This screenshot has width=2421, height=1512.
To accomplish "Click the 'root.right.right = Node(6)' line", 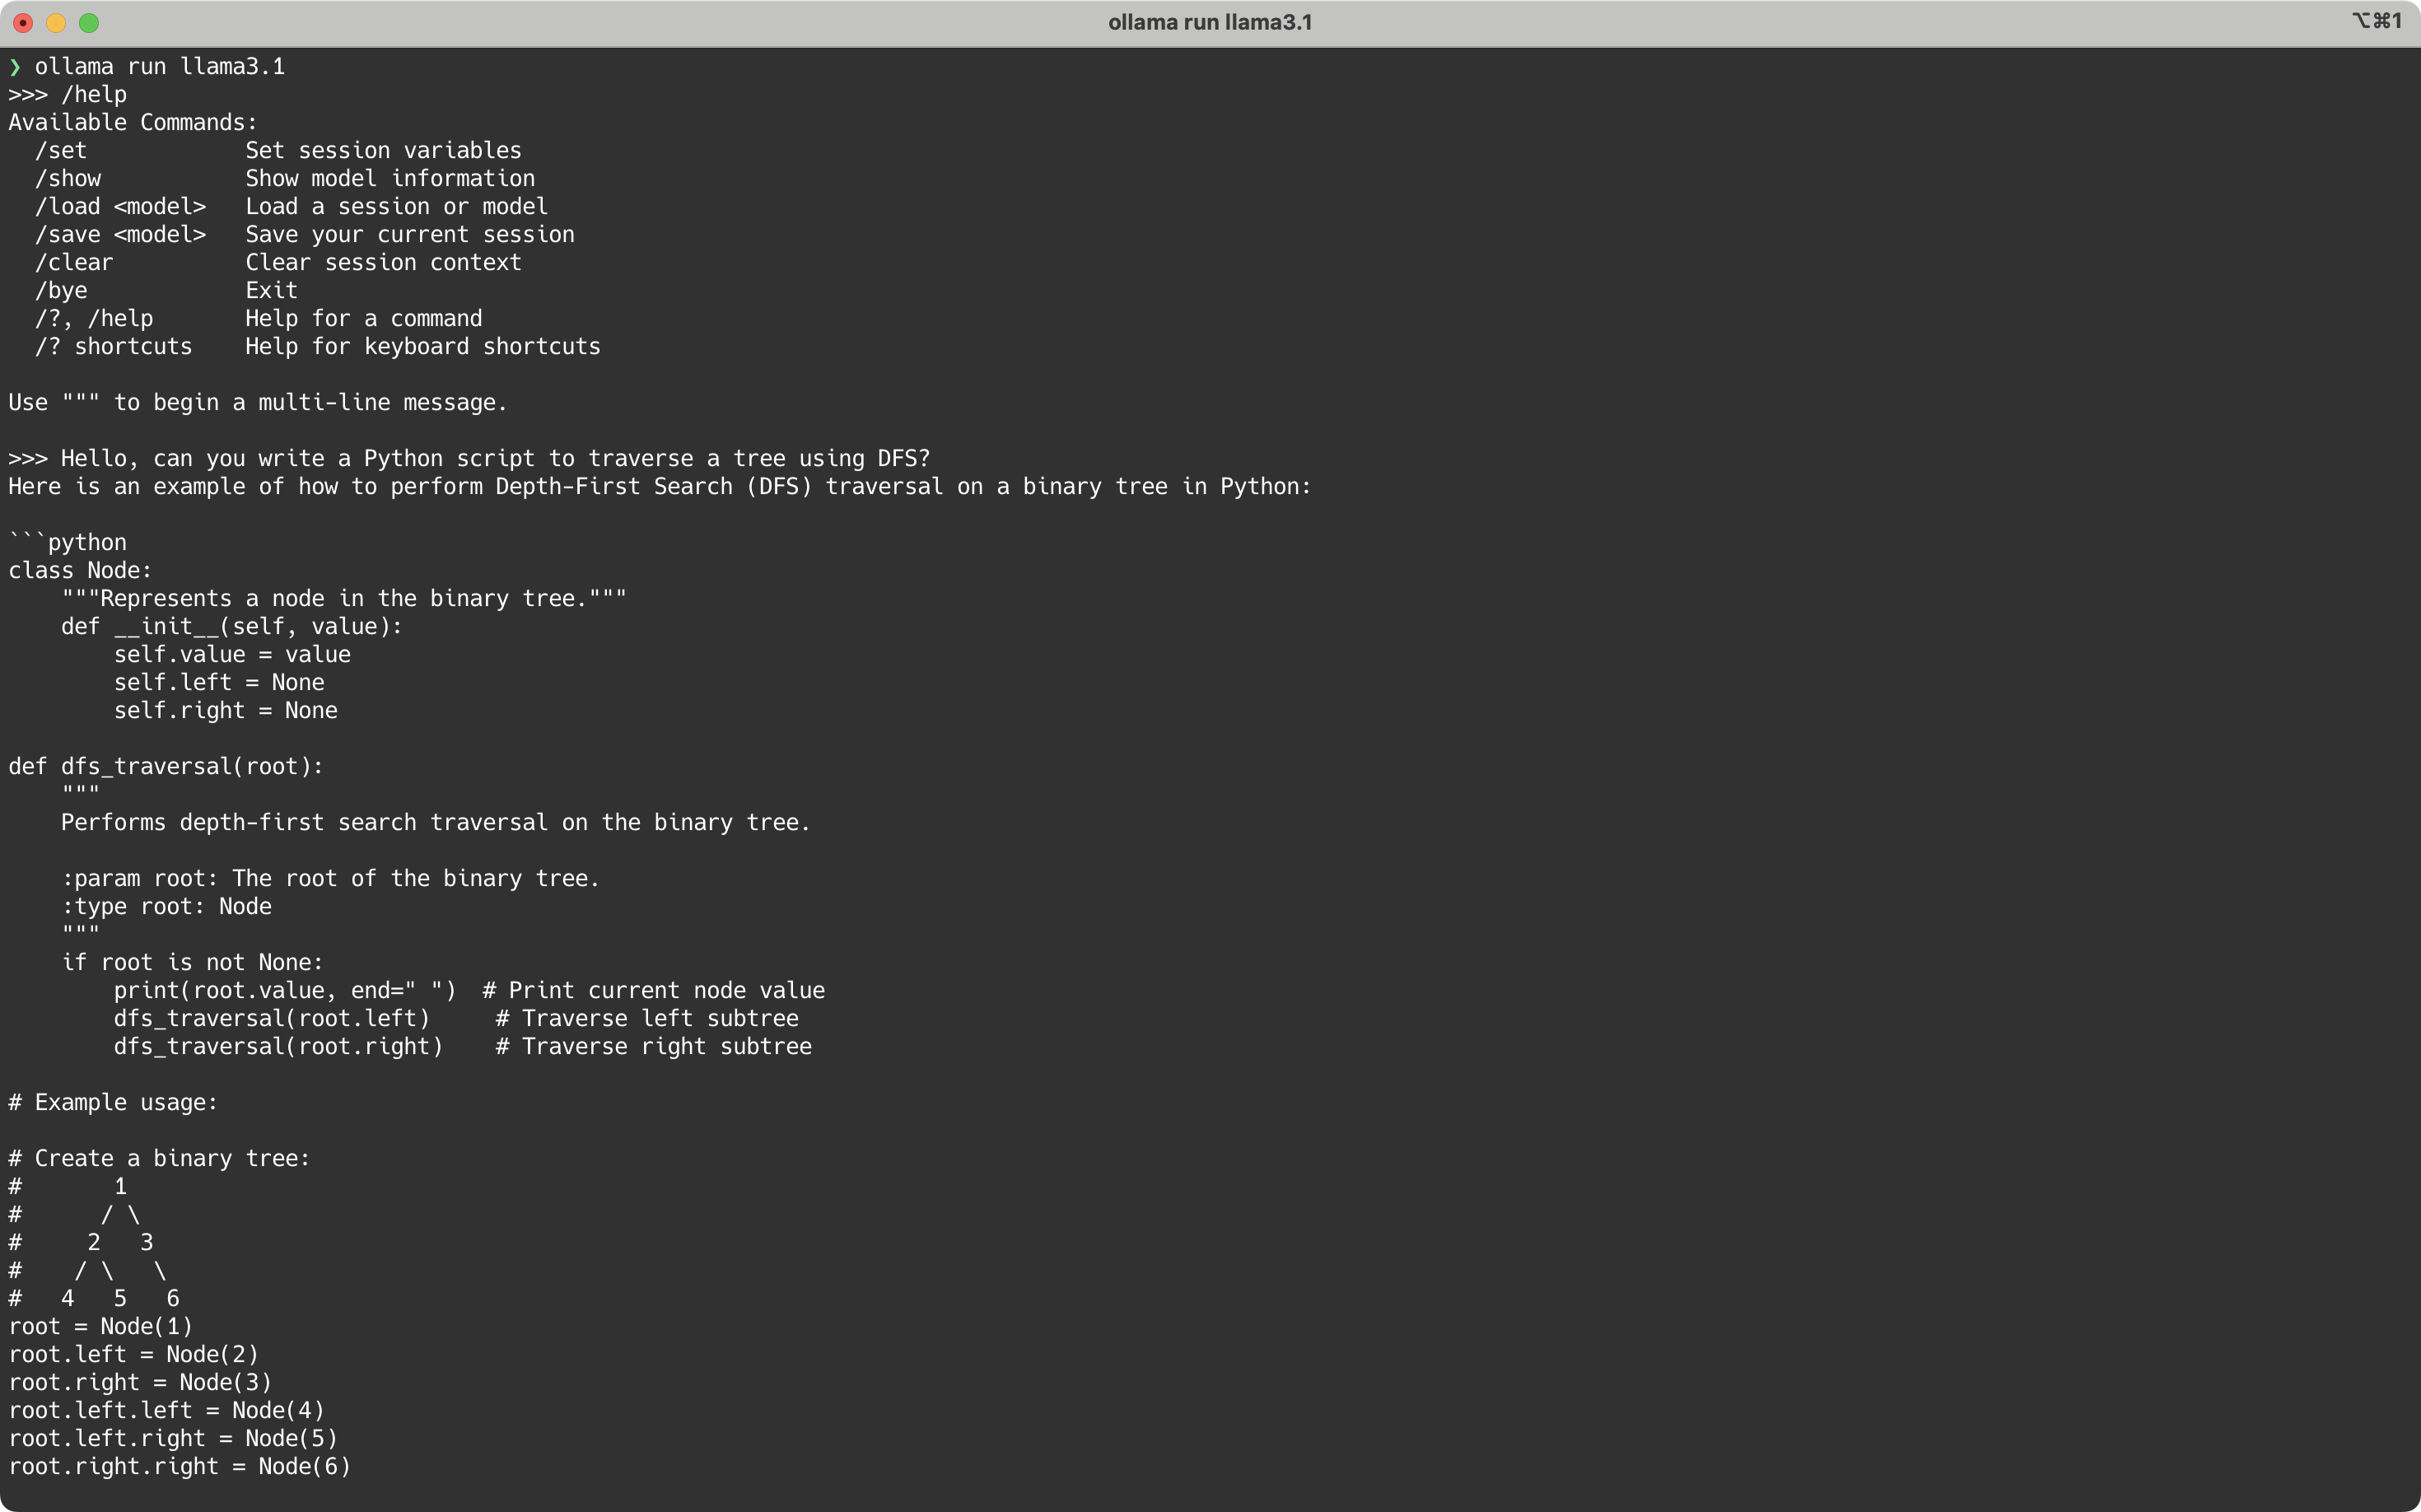I will (x=180, y=1467).
